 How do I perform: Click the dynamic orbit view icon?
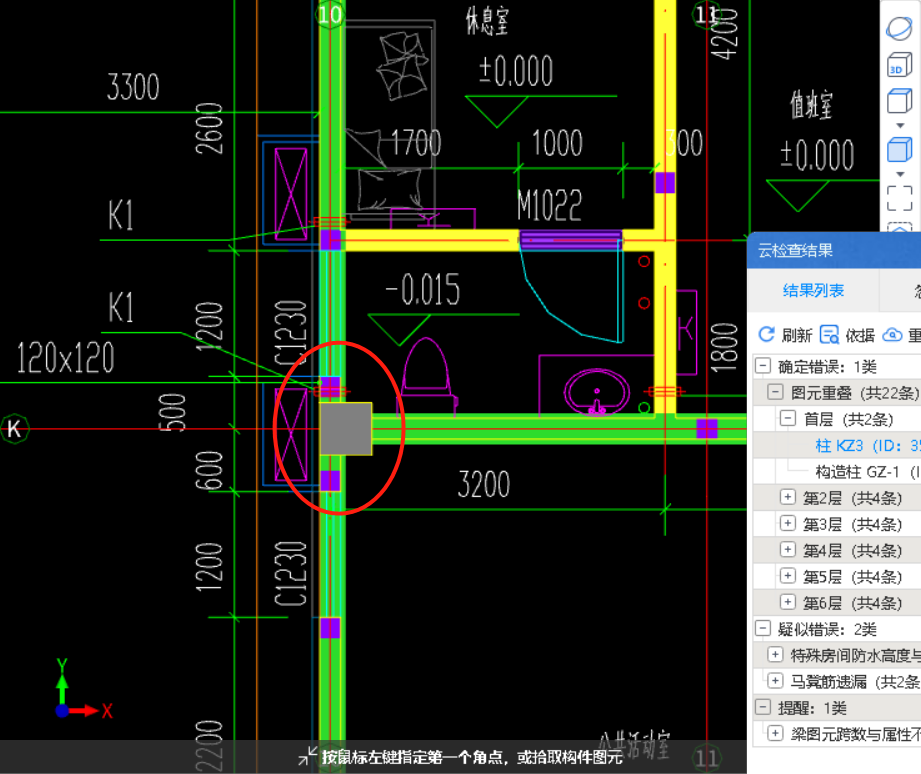[x=899, y=28]
